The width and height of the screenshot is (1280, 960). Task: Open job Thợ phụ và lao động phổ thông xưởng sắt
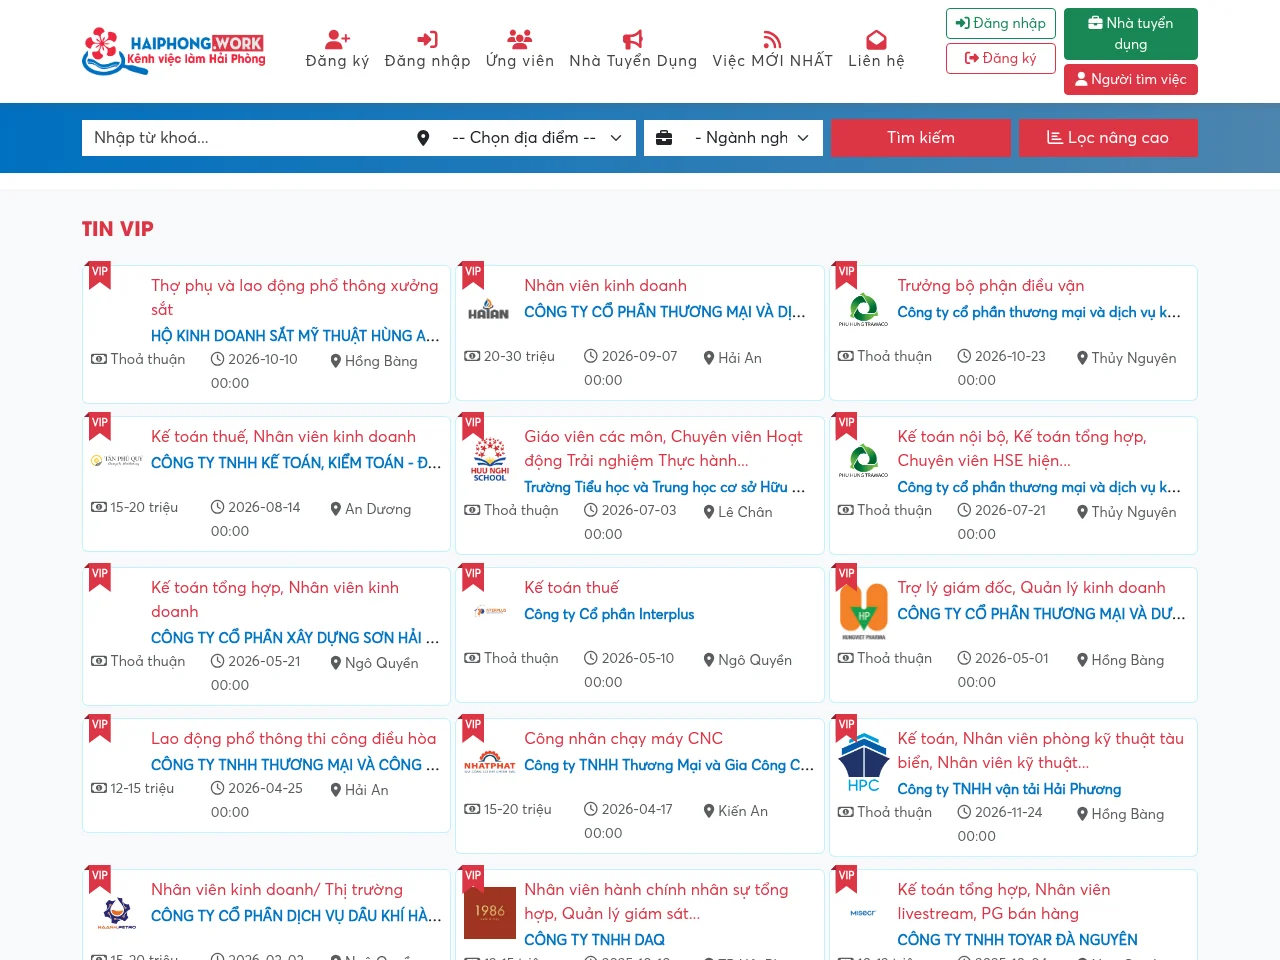[295, 297]
